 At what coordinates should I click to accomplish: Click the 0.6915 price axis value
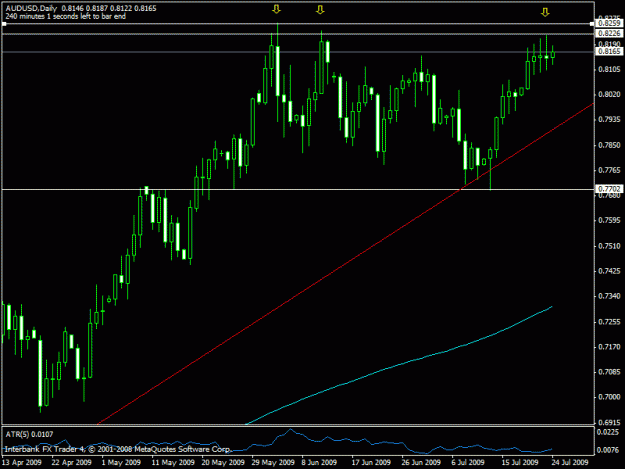(609, 422)
